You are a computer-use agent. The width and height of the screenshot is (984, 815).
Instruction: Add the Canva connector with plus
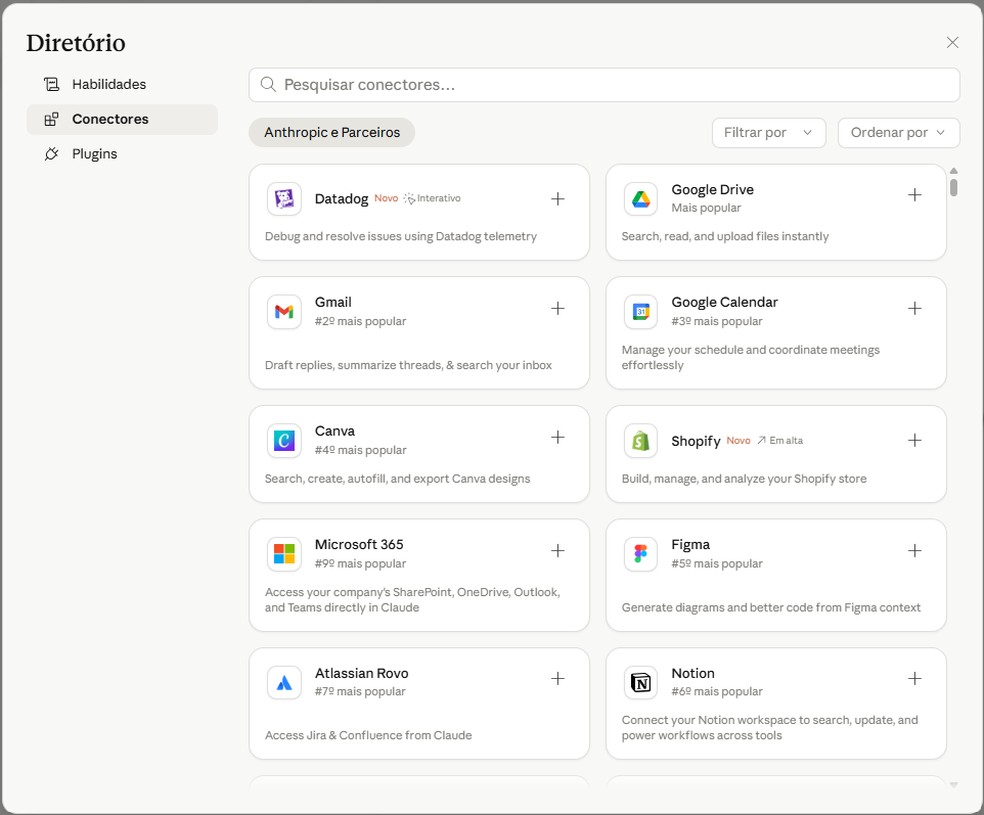558,437
